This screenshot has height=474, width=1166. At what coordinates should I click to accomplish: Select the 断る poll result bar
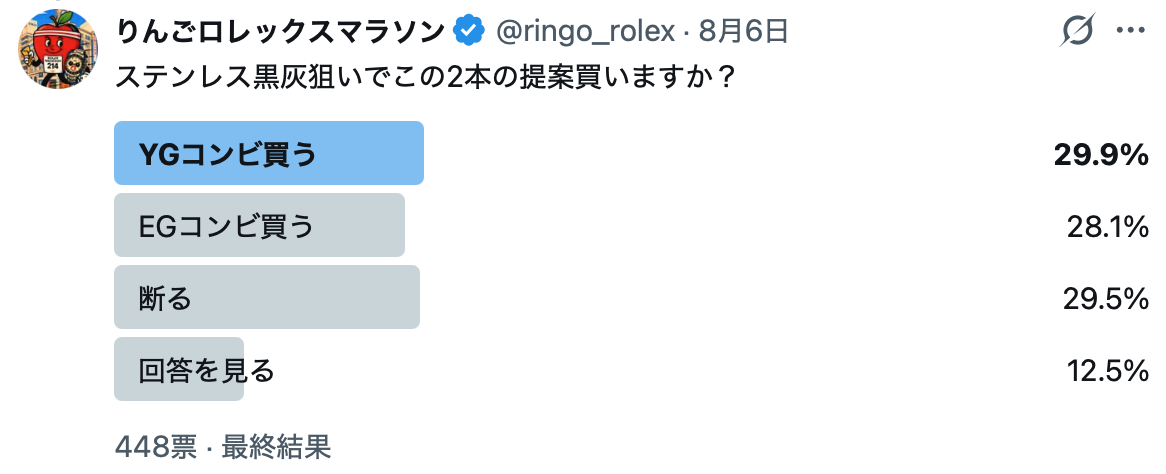(x=267, y=297)
